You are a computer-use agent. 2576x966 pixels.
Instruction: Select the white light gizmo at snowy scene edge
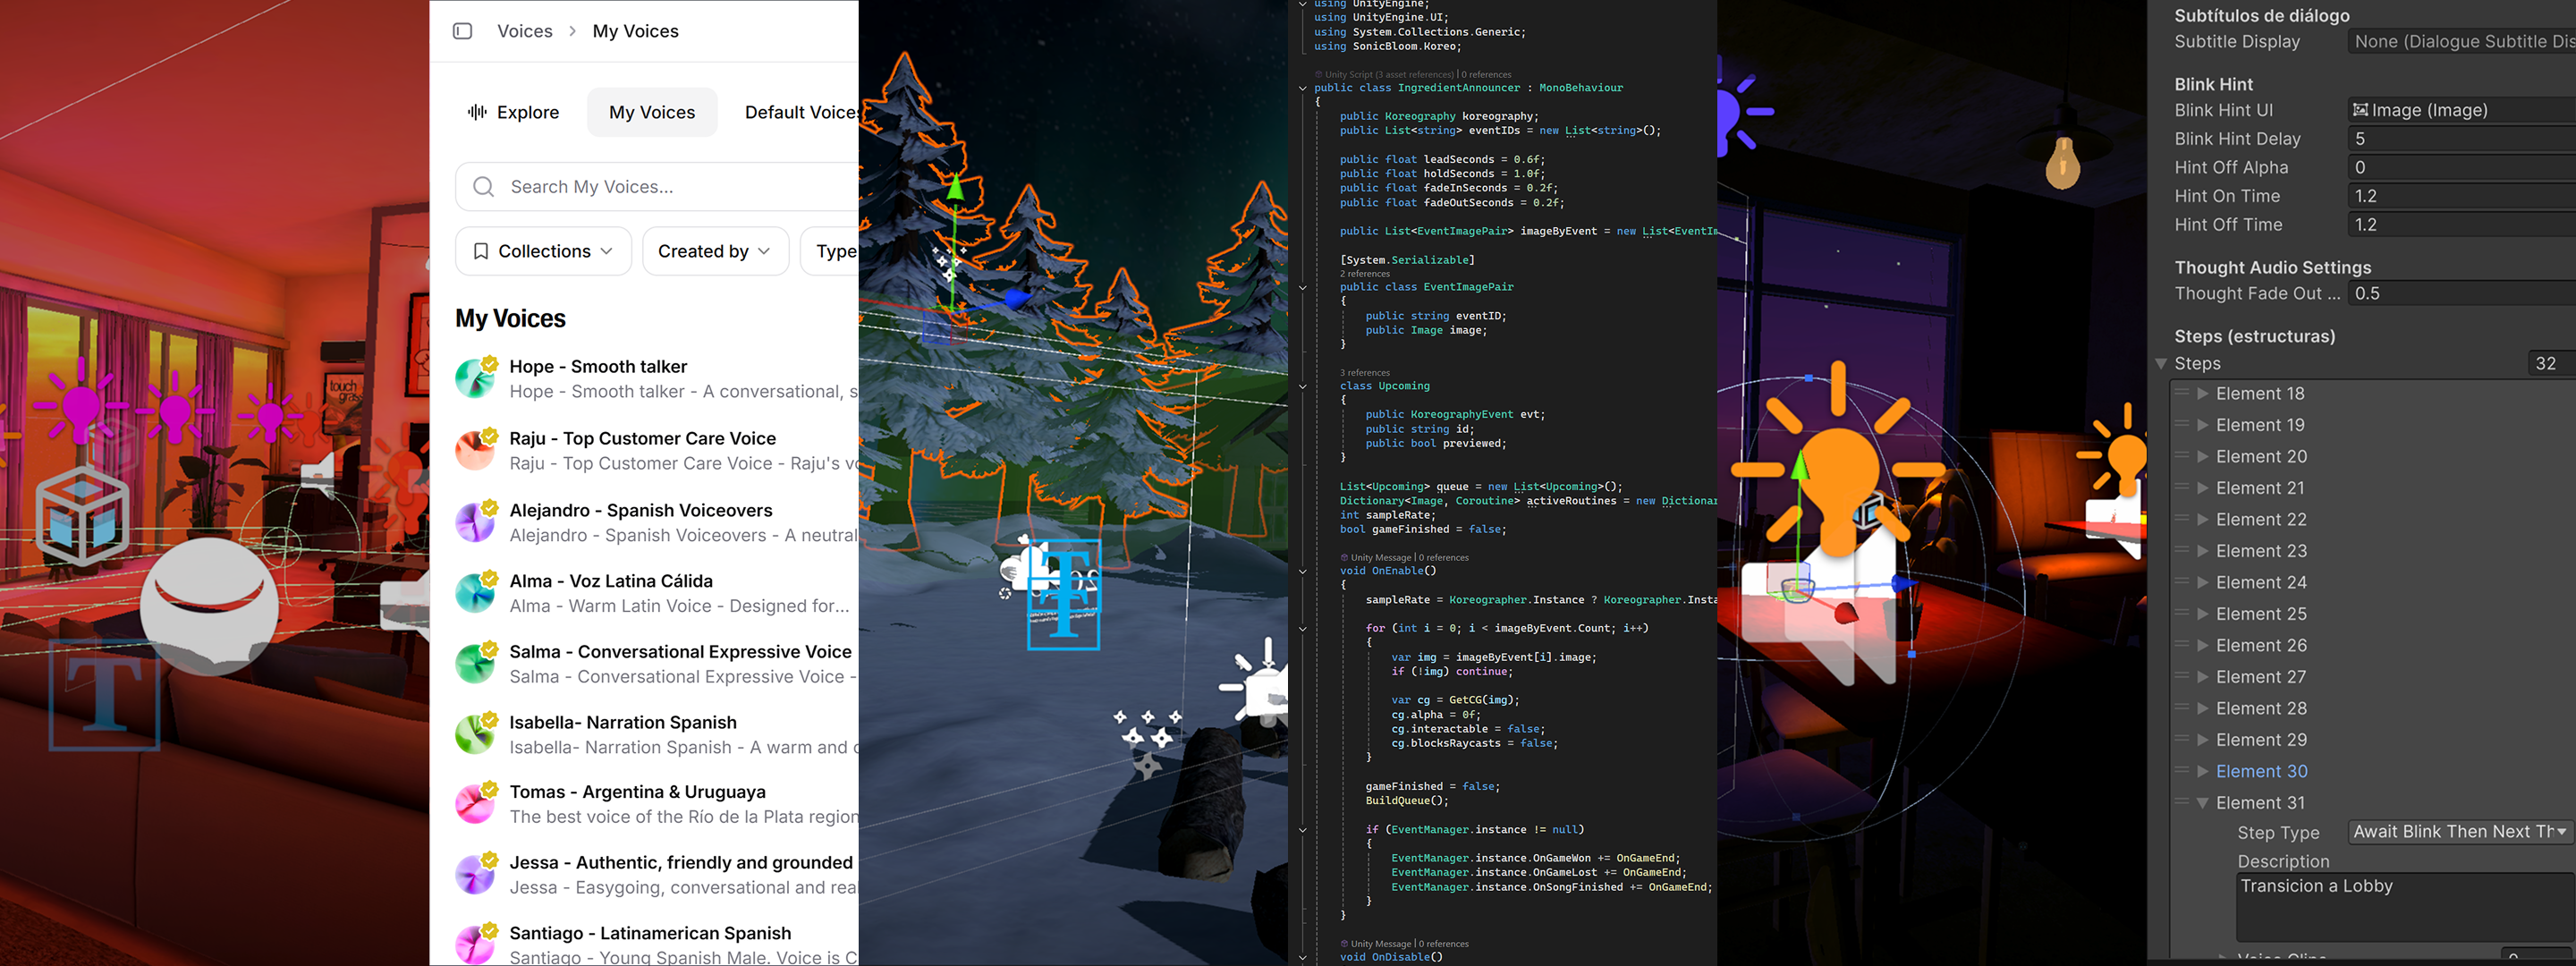tap(1254, 687)
